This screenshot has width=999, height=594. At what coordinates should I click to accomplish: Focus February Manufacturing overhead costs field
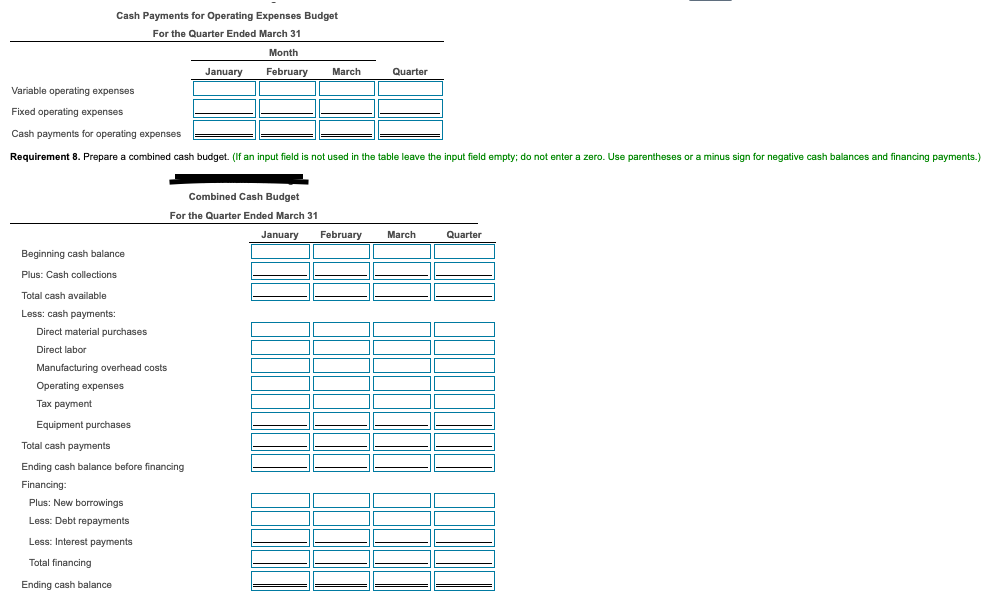pyautogui.click(x=341, y=365)
